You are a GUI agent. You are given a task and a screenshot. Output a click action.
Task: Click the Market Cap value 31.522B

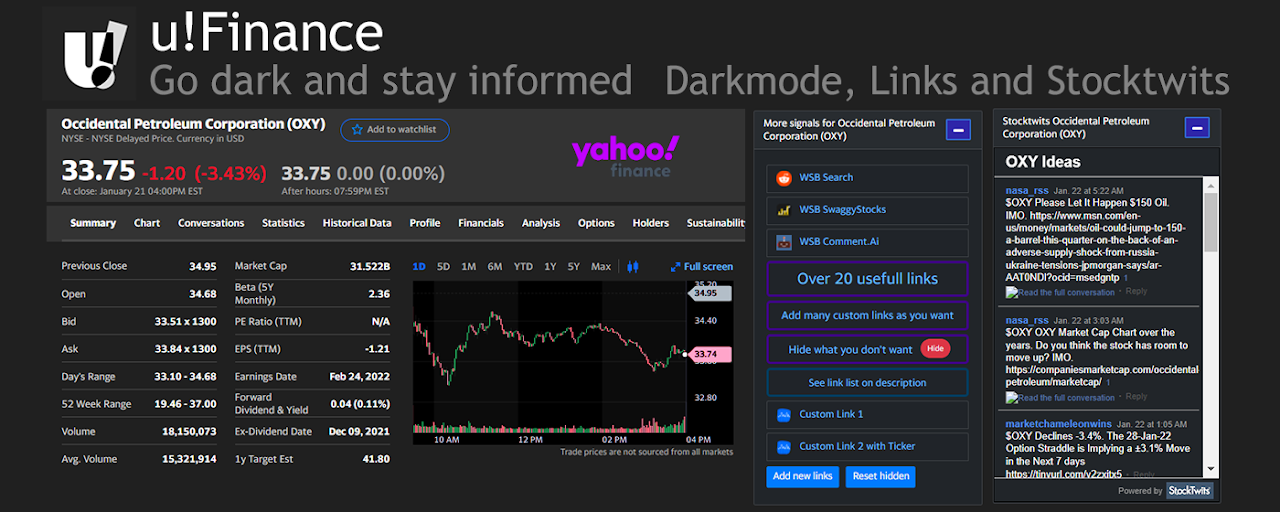tap(370, 266)
